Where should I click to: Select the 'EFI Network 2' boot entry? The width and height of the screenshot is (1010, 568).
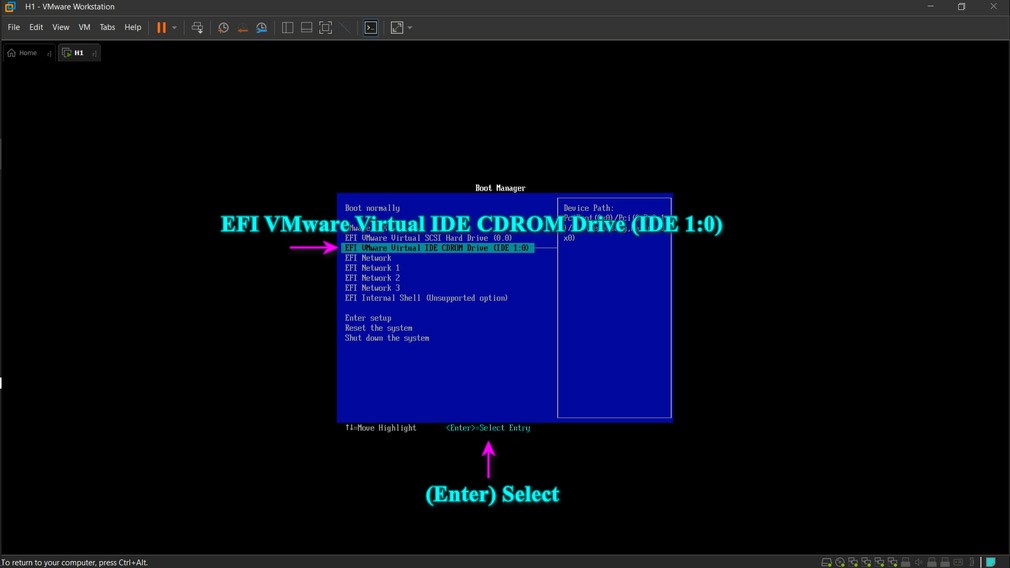pos(372,278)
